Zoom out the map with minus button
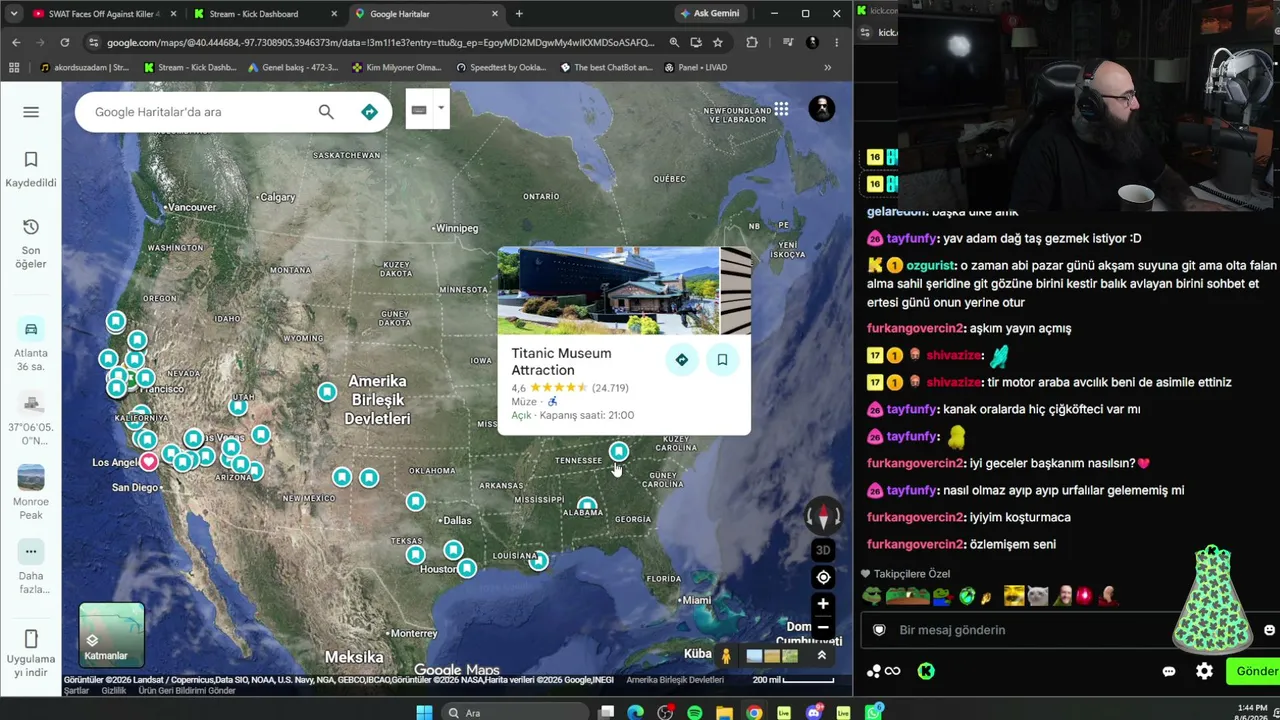 pos(823,628)
